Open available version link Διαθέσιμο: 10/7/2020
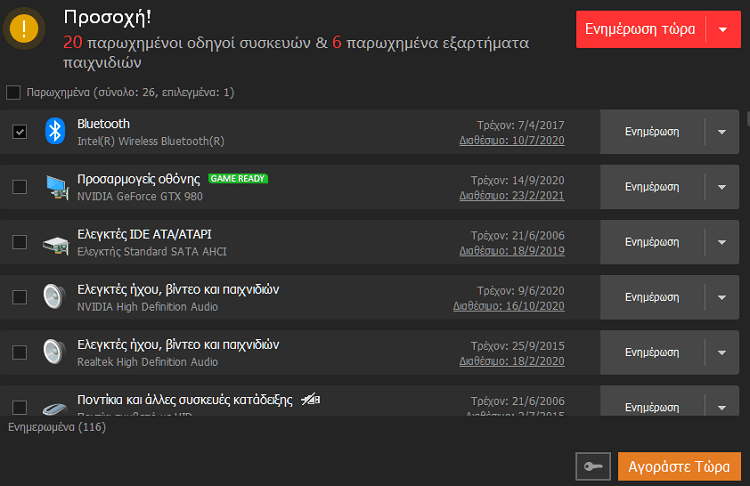Viewport: 750px width, 486px height. 512,140
